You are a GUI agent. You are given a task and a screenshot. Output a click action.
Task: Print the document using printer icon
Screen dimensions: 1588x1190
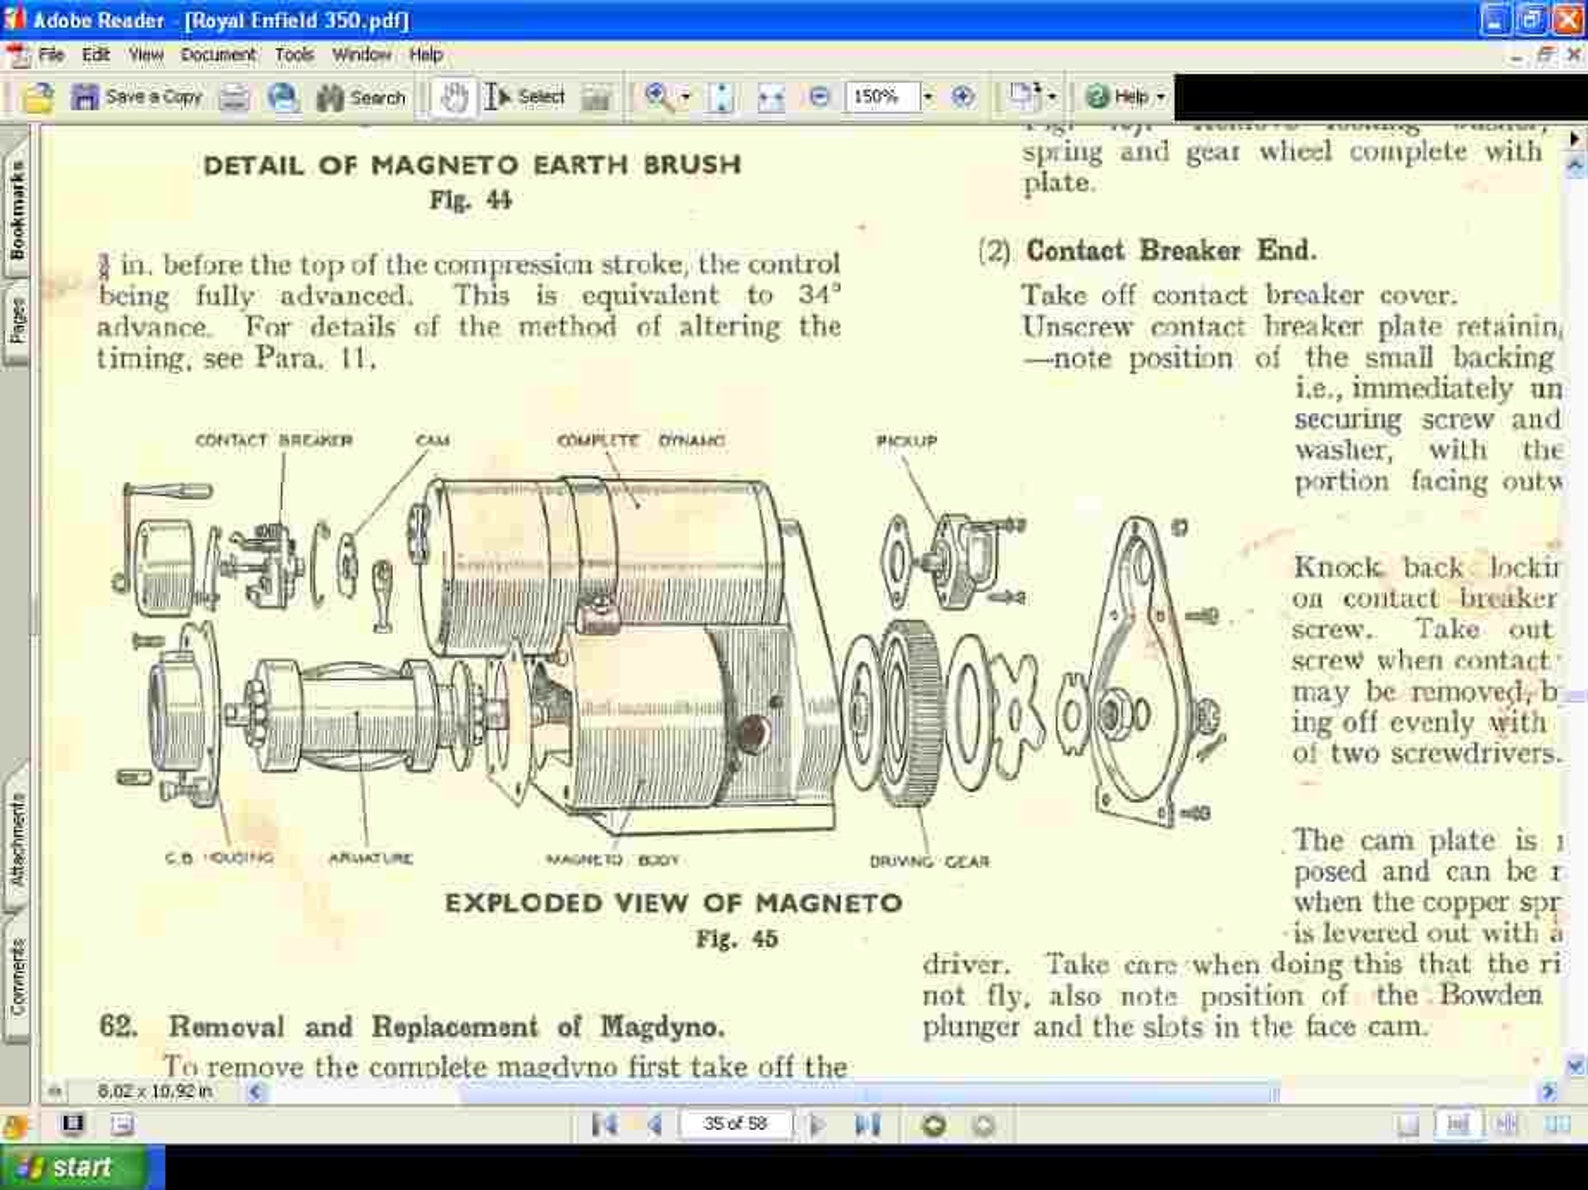234,97
